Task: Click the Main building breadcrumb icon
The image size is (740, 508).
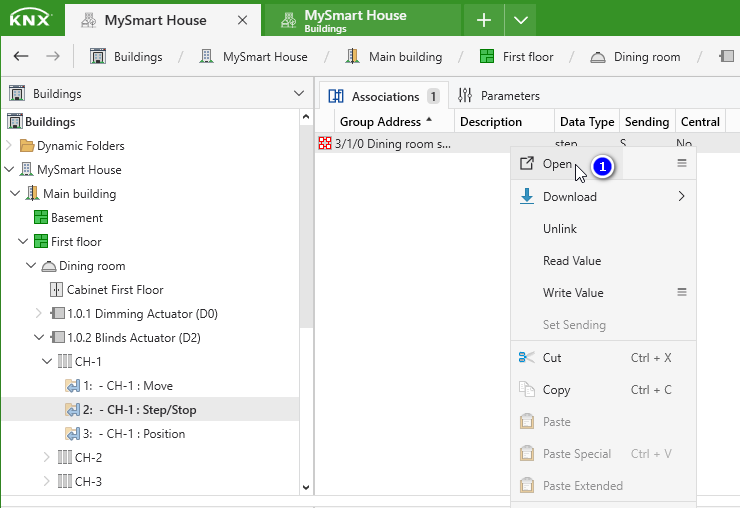Action: click(x=352, y=57)
